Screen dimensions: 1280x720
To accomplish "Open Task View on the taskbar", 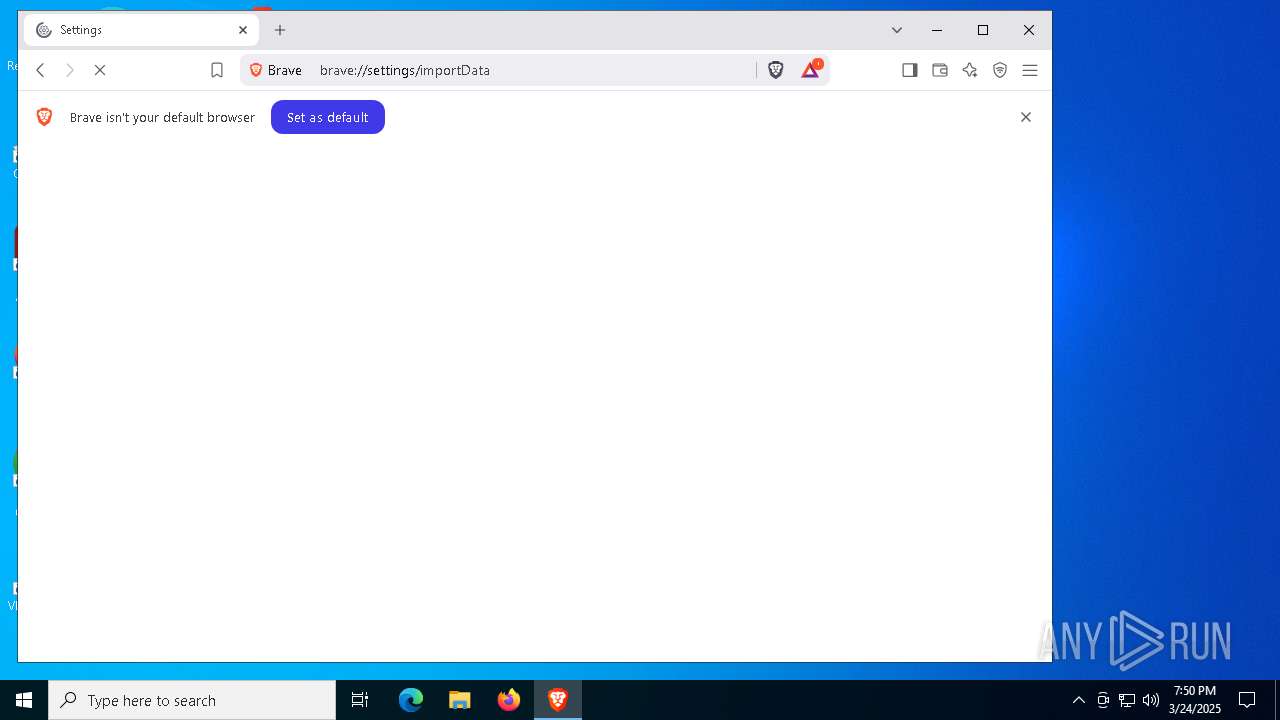I will pos(360,700).
